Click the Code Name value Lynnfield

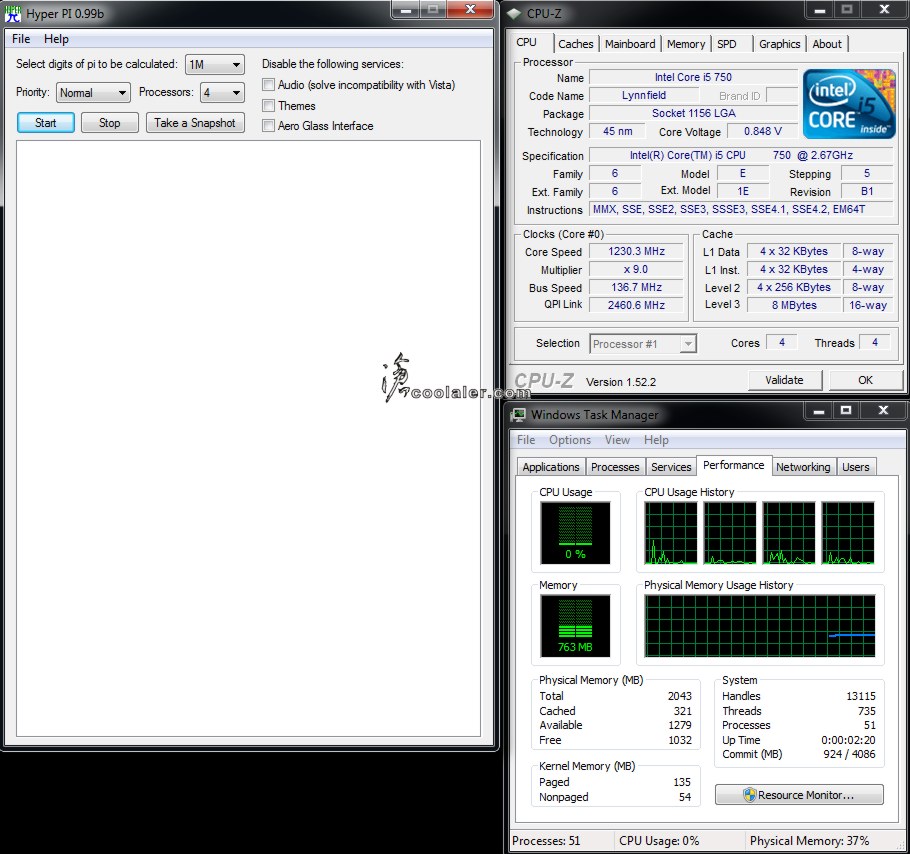pyautogui.click(x=644, y=95)
